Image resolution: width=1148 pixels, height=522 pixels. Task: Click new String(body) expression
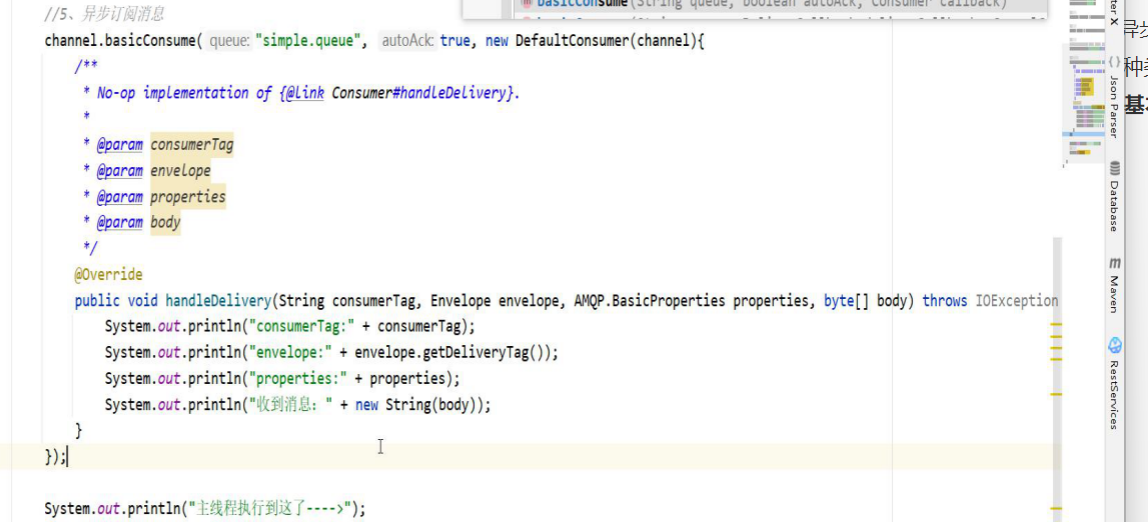point(418,404)
